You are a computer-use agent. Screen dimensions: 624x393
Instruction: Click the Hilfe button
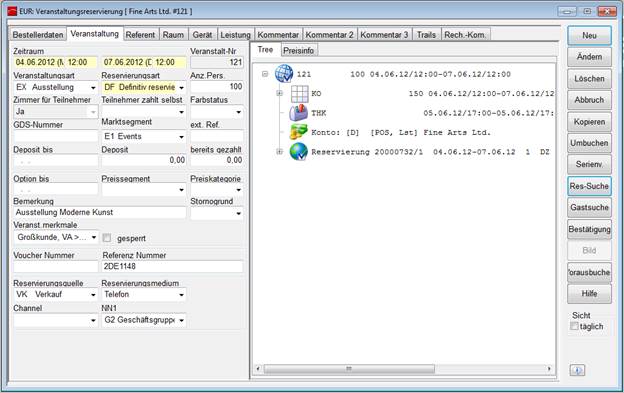pyautogui.click(x=589, y=294)
